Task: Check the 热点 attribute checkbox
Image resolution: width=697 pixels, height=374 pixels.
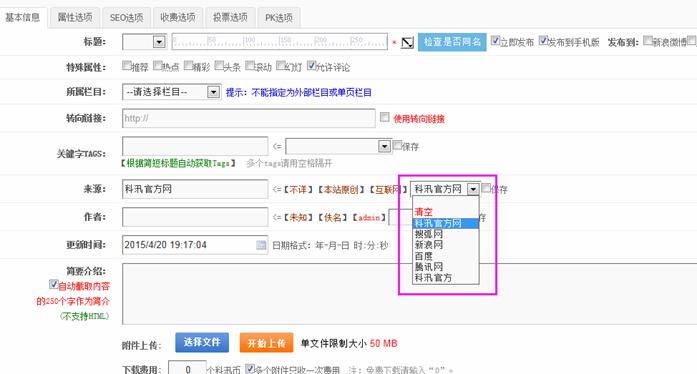Action: (x=157, y=66)
